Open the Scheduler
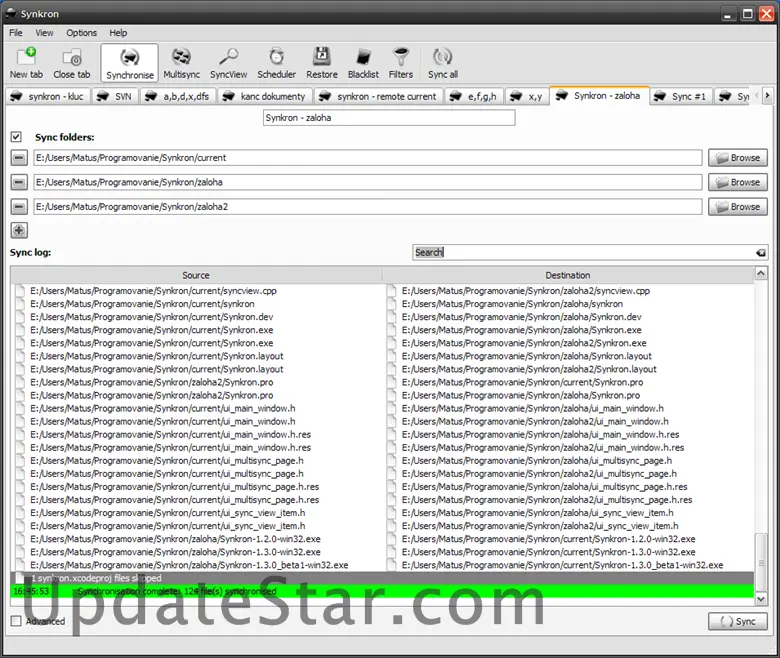This screenshot has width=780, height=658. (x=277, y=63)
